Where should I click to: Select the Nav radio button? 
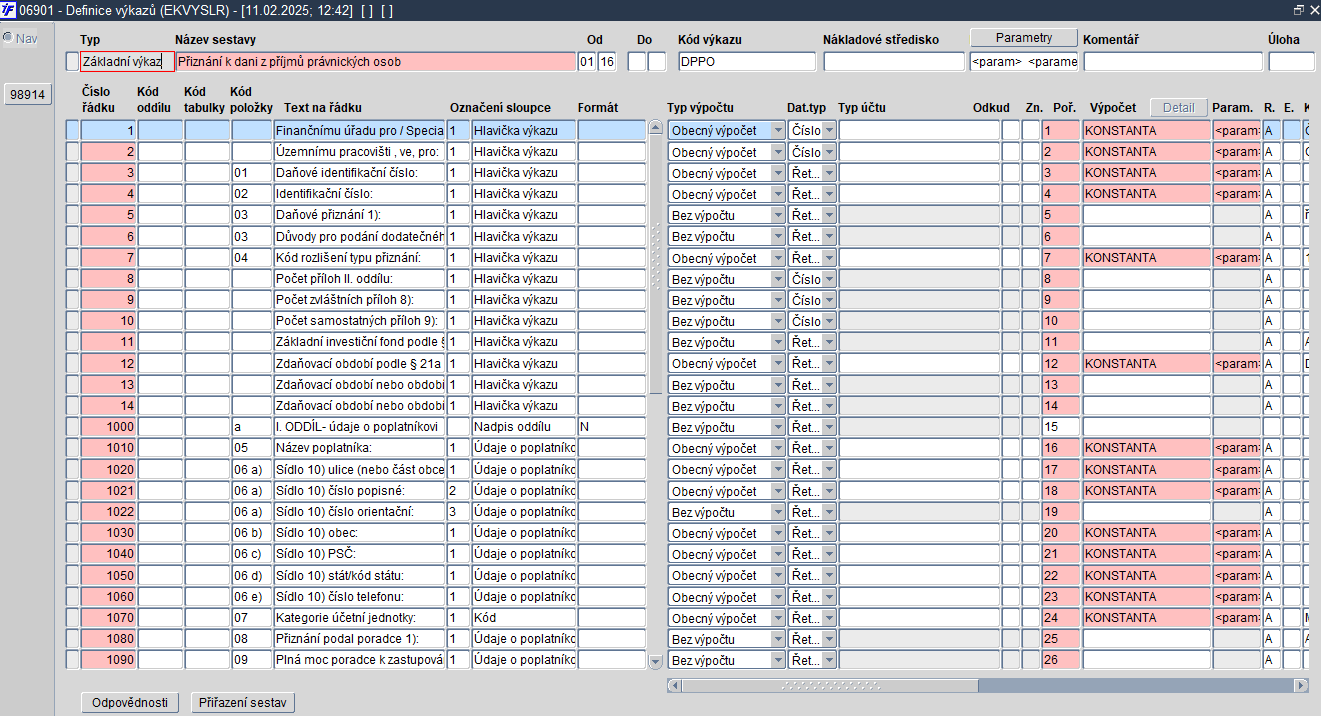point(8,38)
